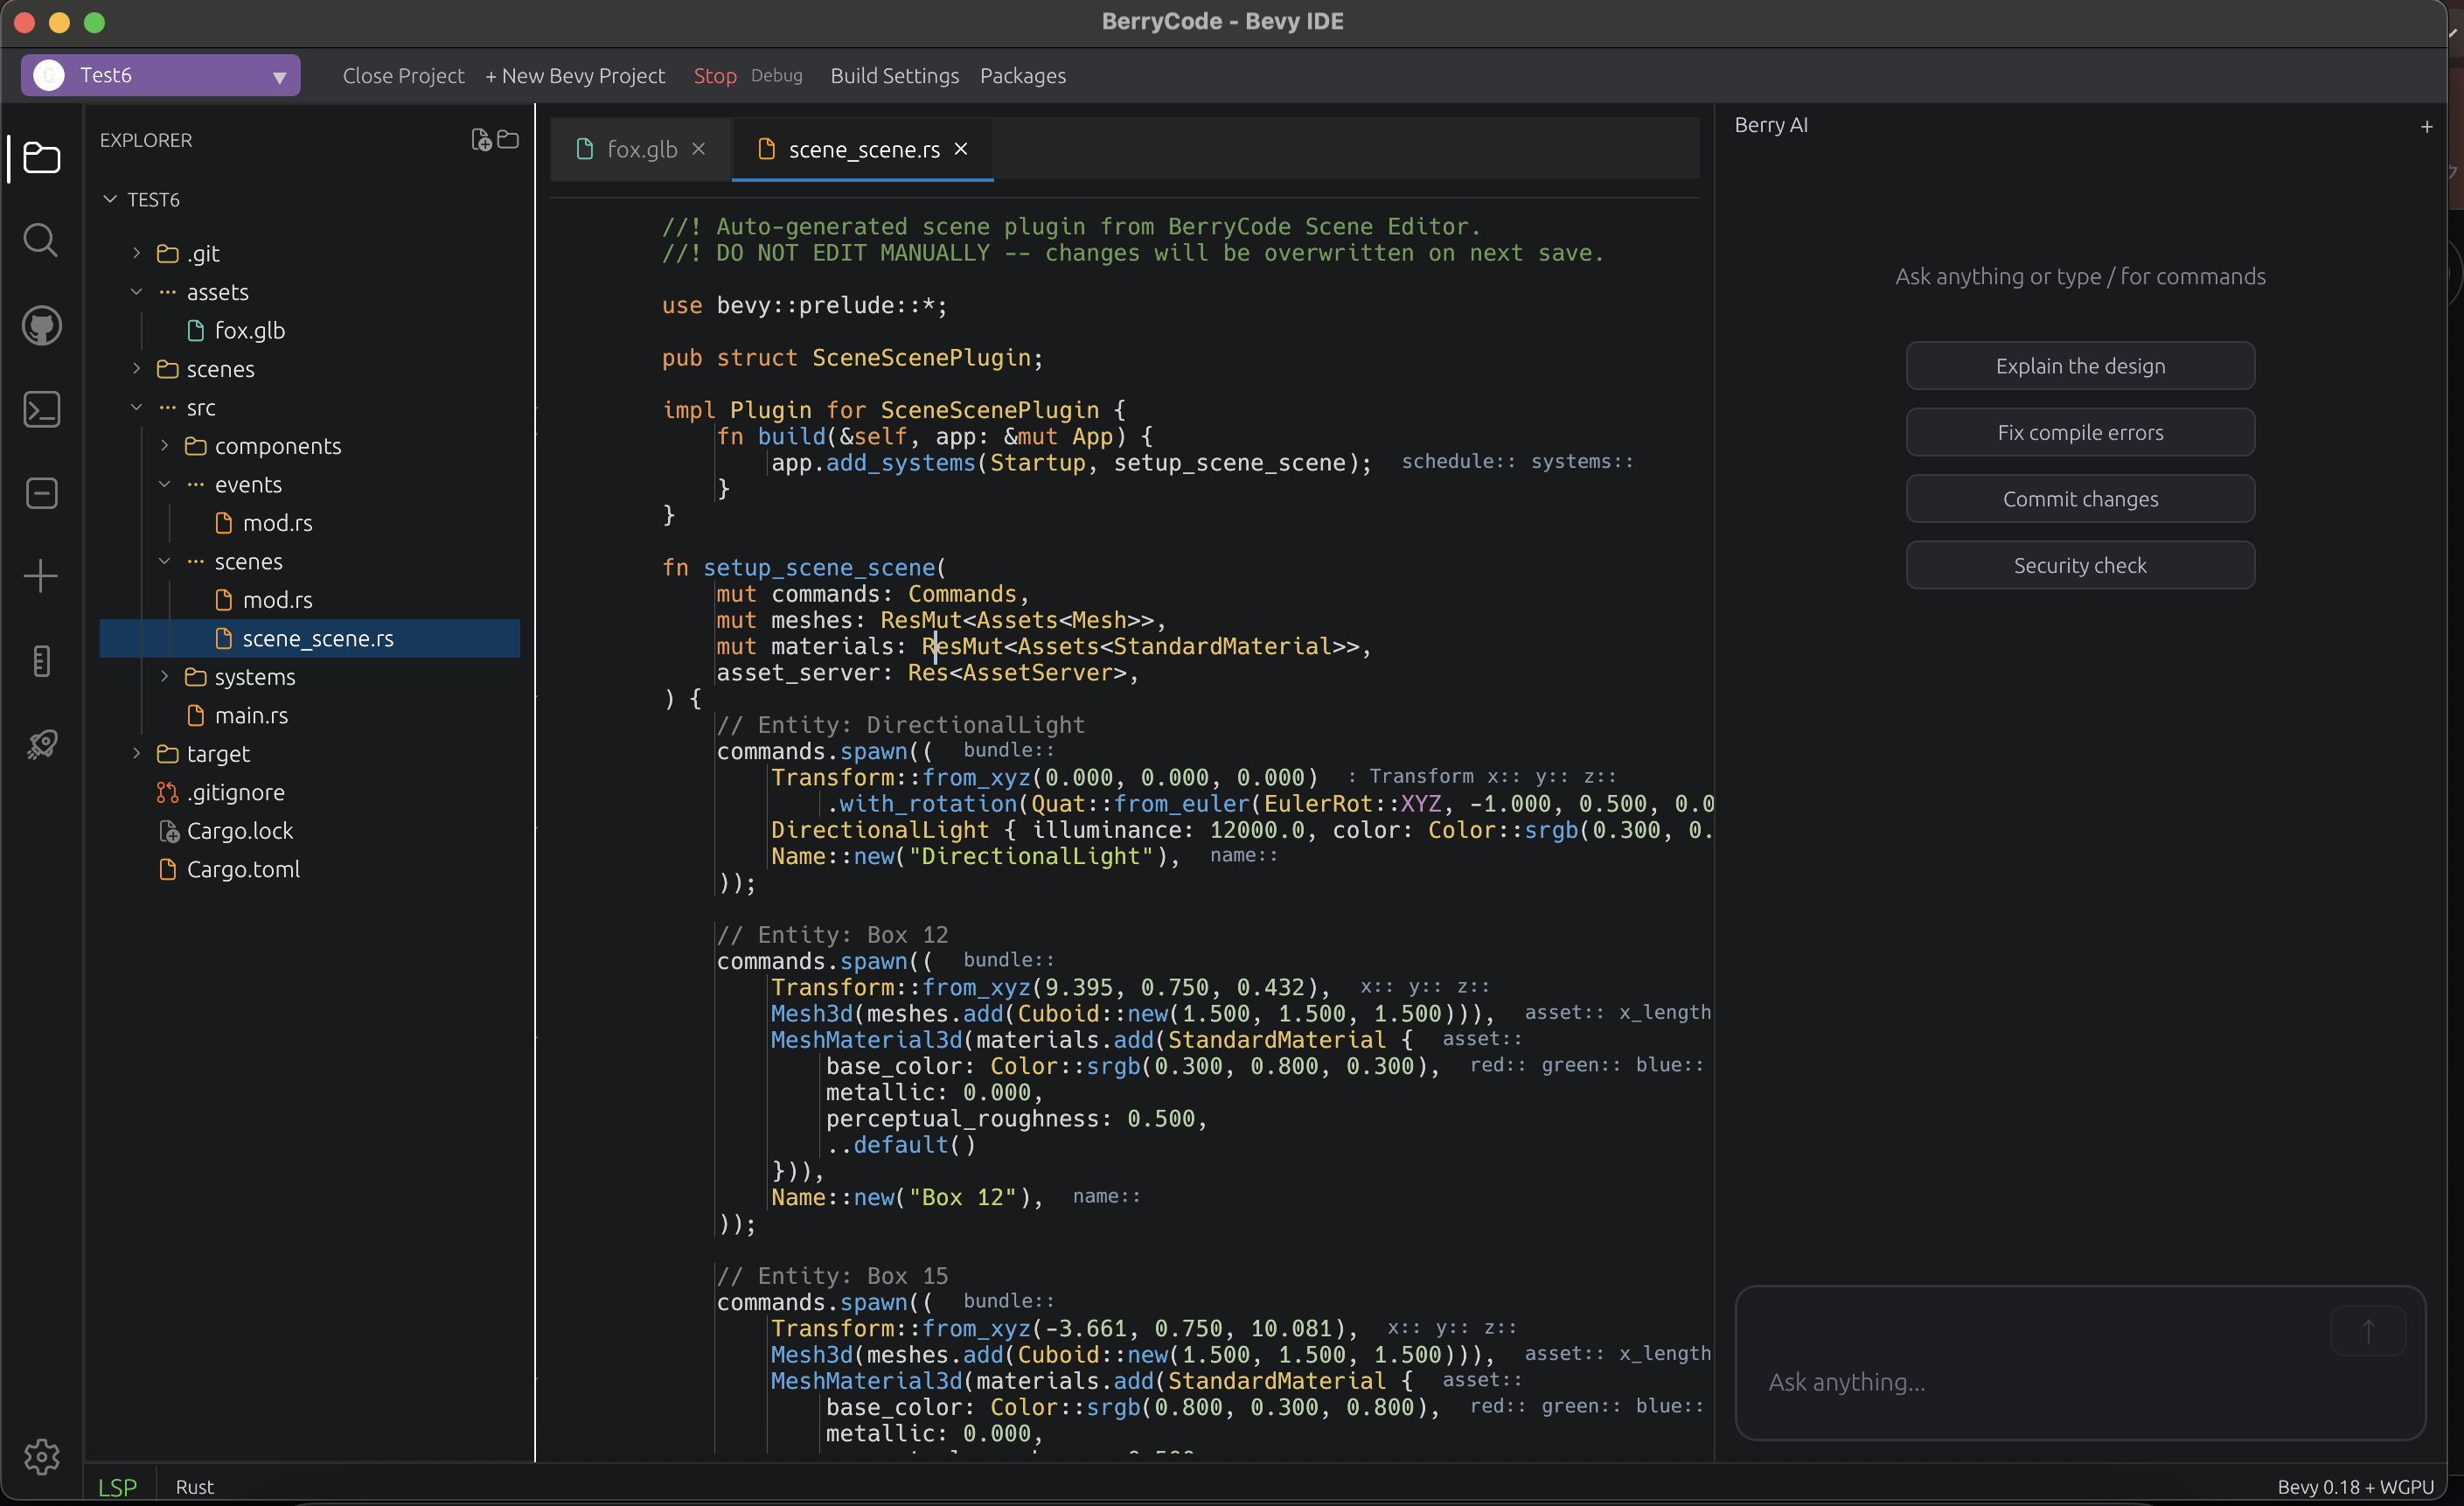This screenshot has width=2464, height=1506.
Task: Select the scene_scene.rs editor tab
Action: pos(863,149)
